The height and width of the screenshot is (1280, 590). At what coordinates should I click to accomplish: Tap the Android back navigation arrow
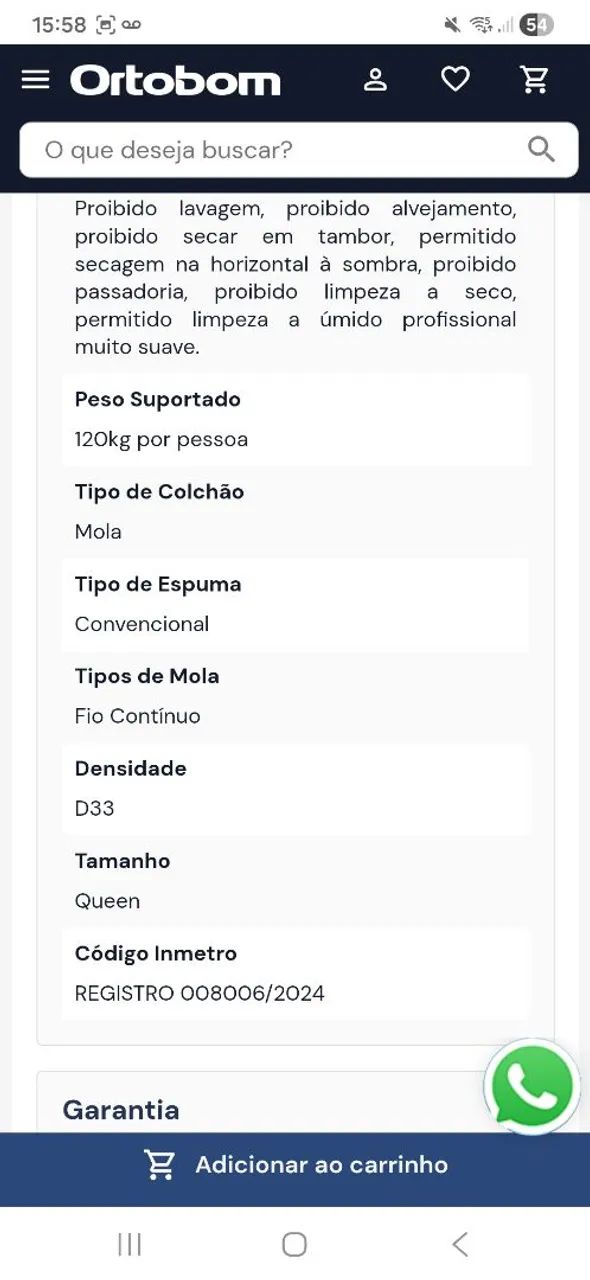[459, 1244]
